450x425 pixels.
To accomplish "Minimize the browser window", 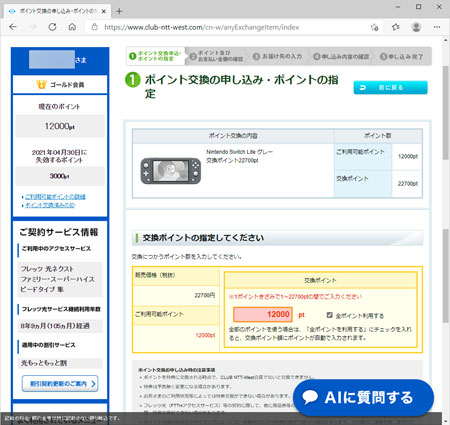I will 398,7.
